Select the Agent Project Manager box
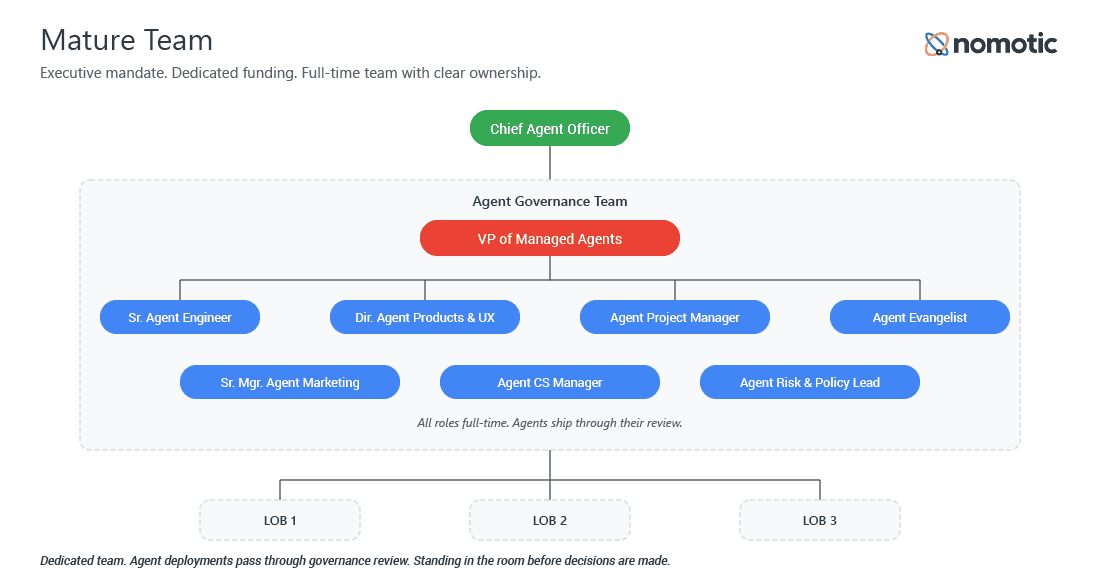Image resolution: width=1100 pixels, height=580 pixels. click(675, 318)
